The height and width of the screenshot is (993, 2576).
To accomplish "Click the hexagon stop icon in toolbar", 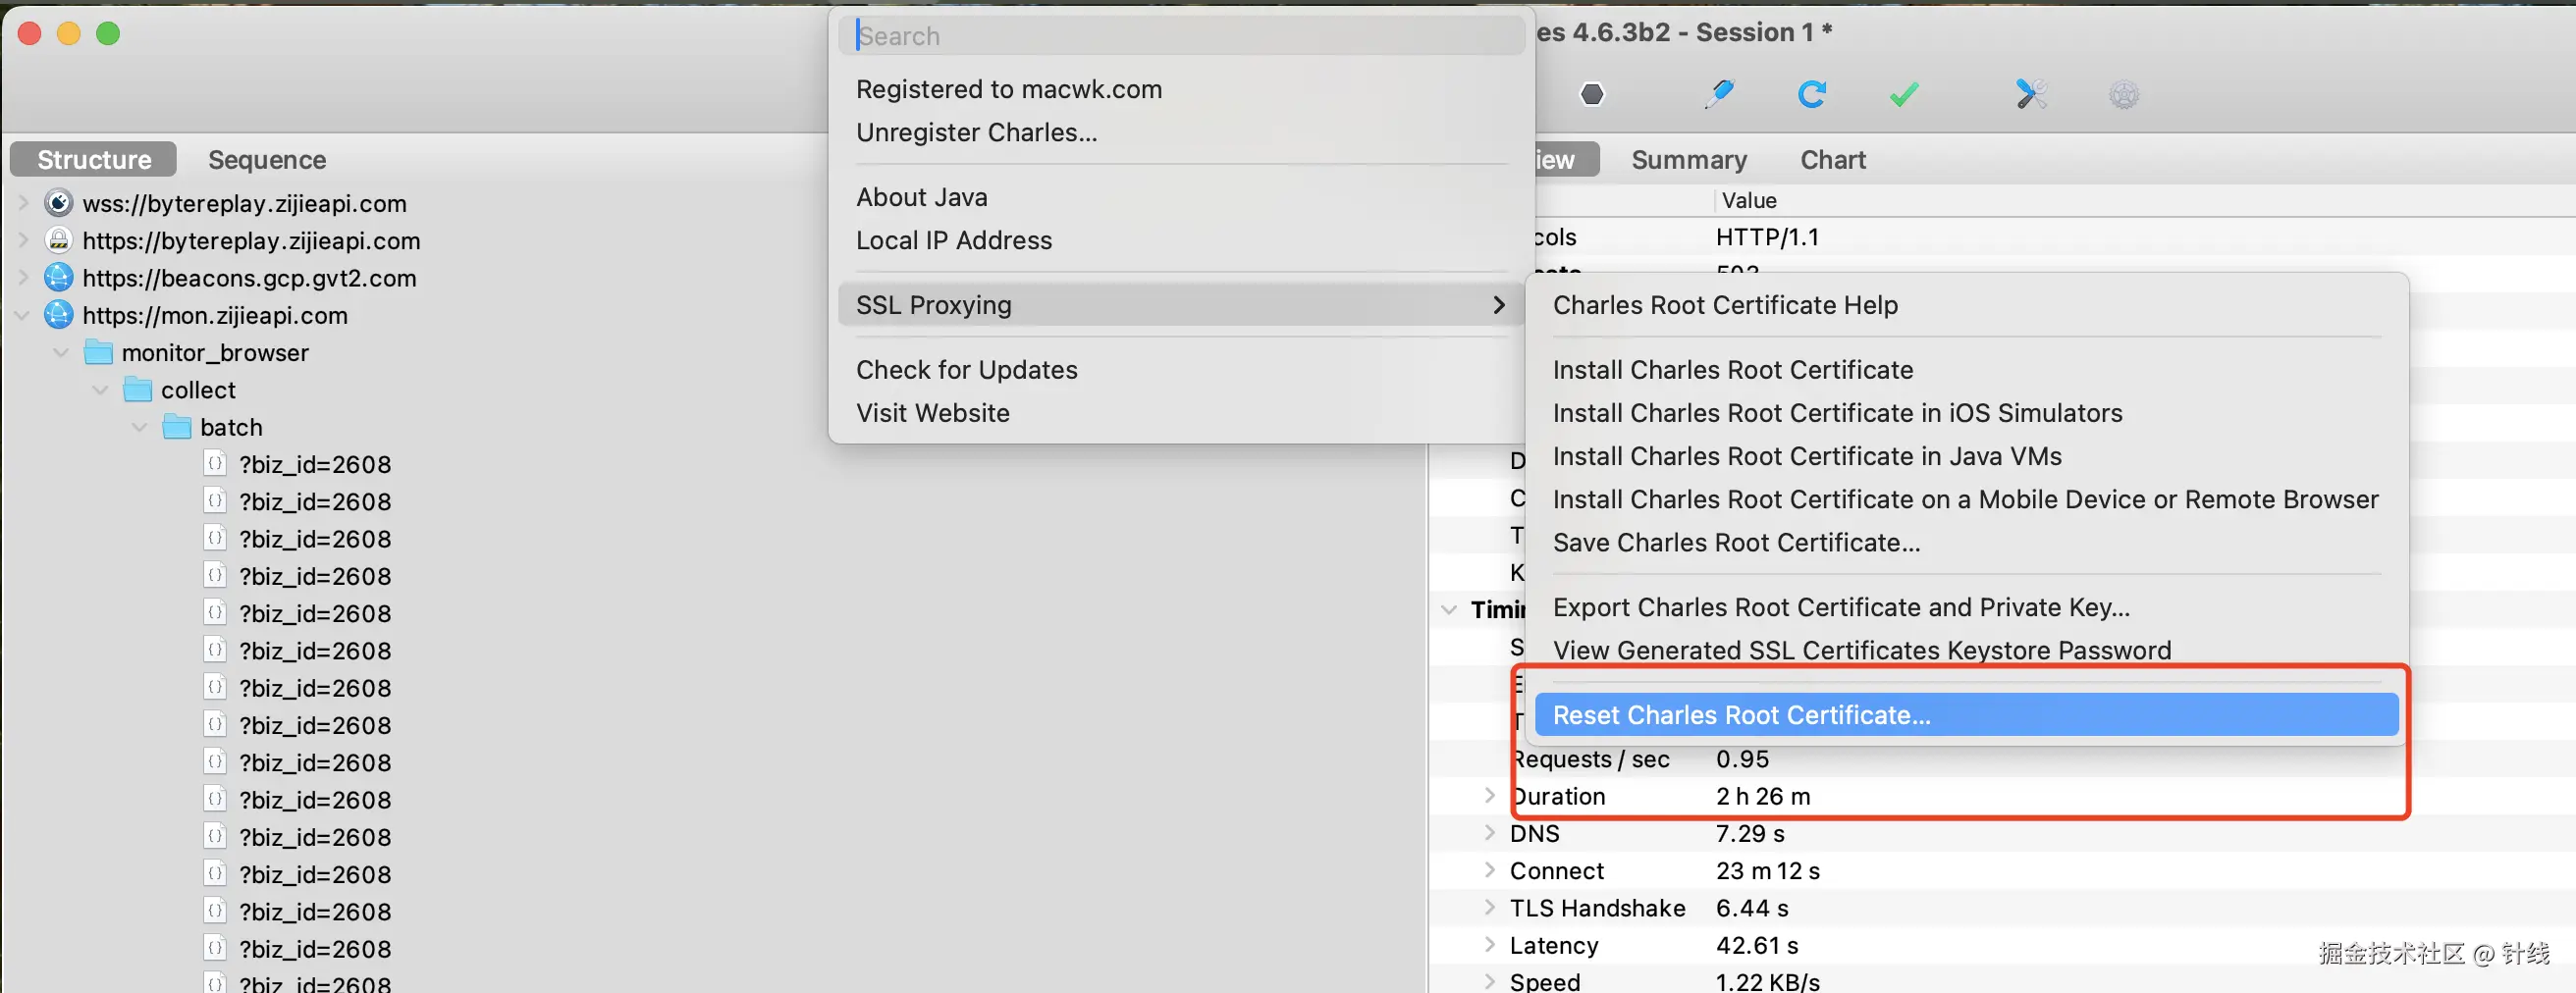I will (1592, 95).
